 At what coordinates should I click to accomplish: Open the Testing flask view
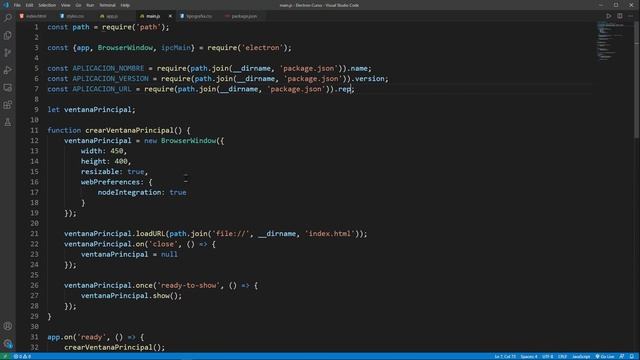pos(8,122)
